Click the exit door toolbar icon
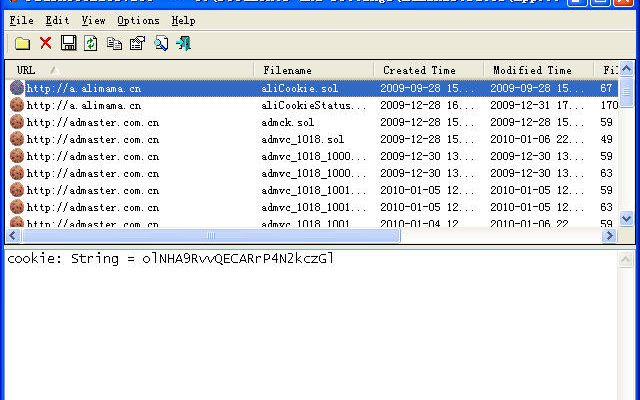 (184, 43)
